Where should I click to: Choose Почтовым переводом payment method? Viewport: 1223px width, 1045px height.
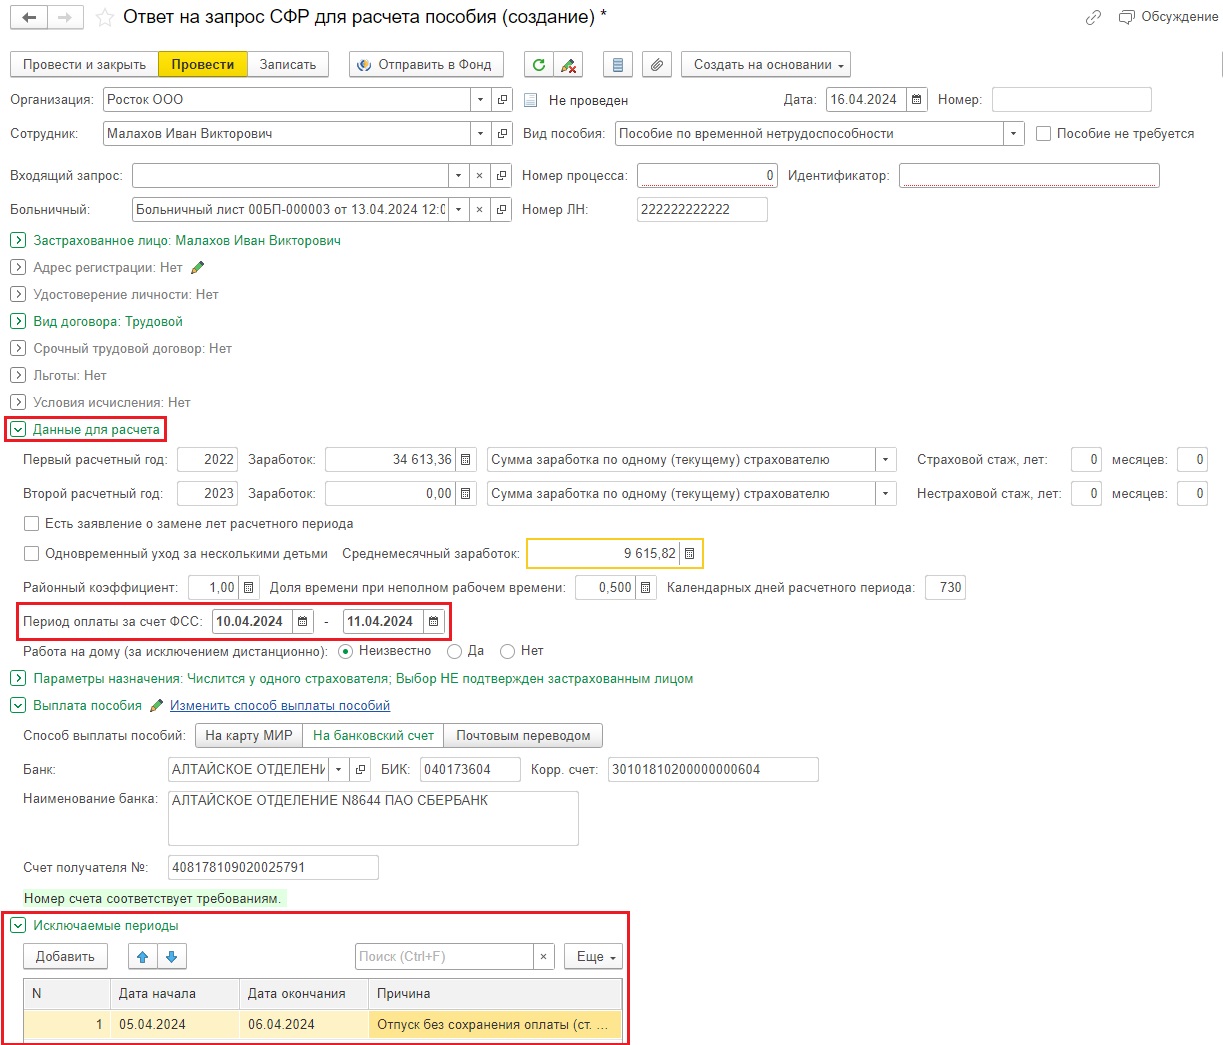pyautogui.click(x=523, y=736)
